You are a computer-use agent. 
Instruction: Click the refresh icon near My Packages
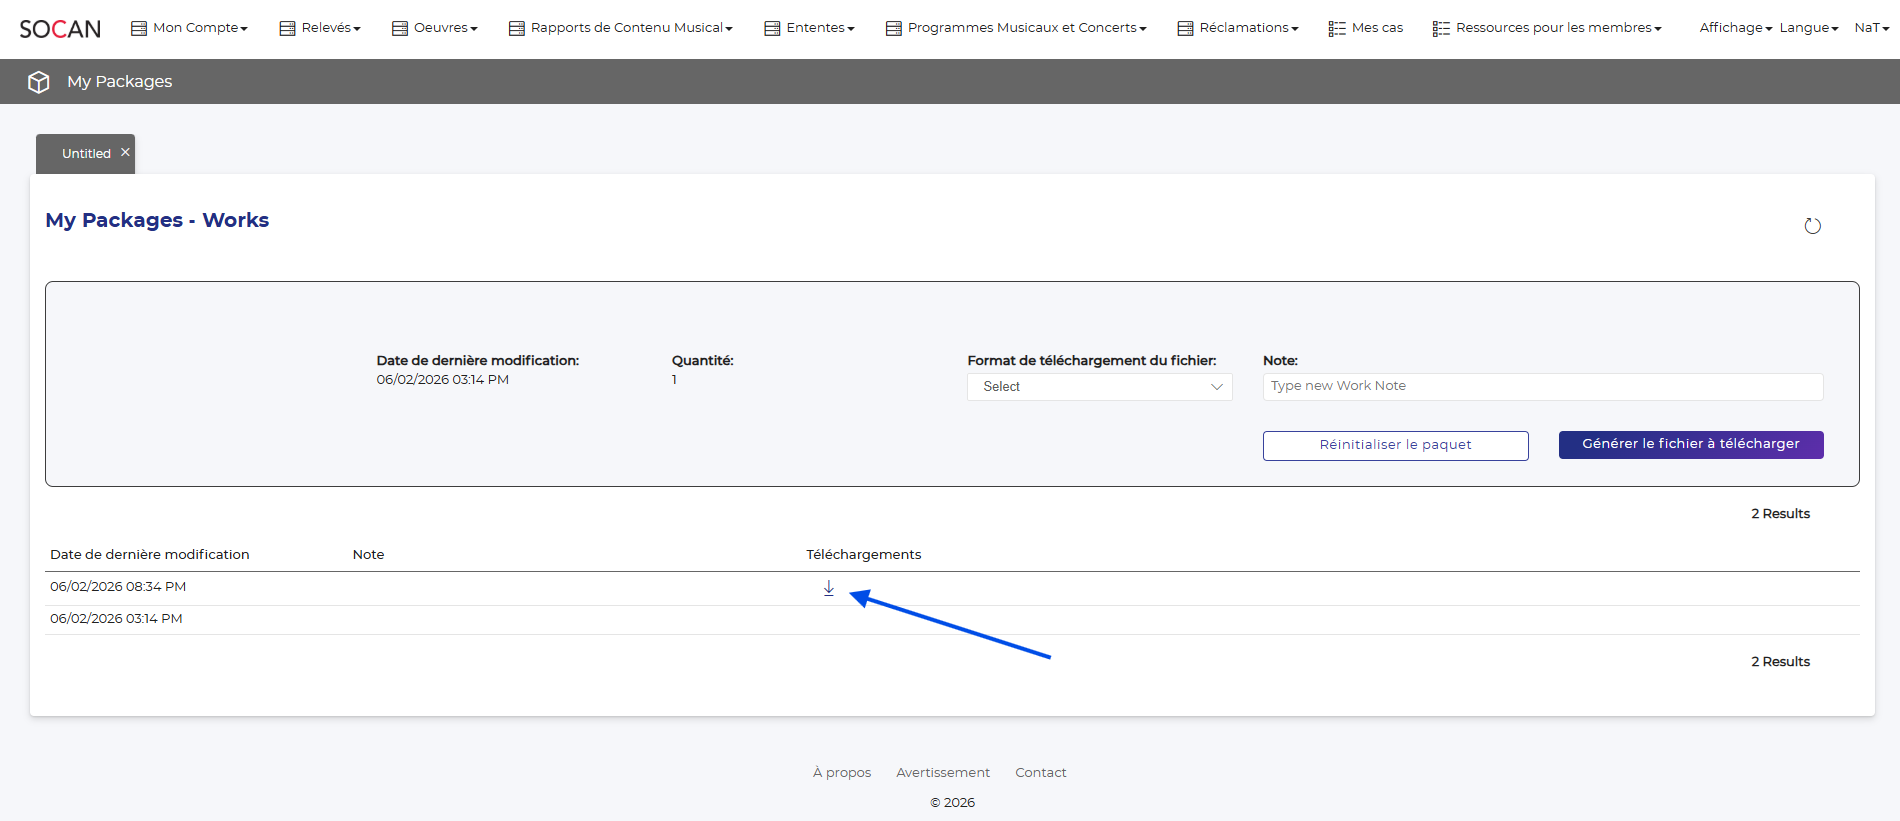[x=1812, y=226]
